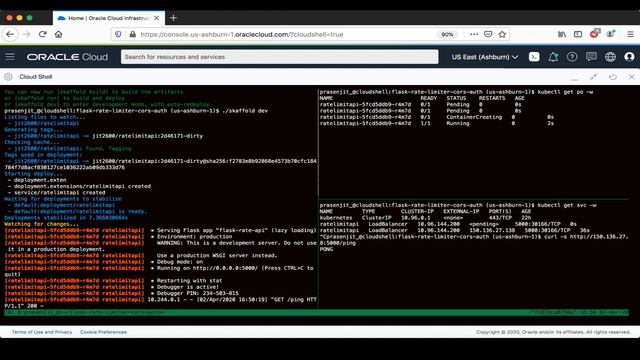Screen dimensions: 640x360
Task: Bookmark this page with the star icon
Action: (502, 34)
